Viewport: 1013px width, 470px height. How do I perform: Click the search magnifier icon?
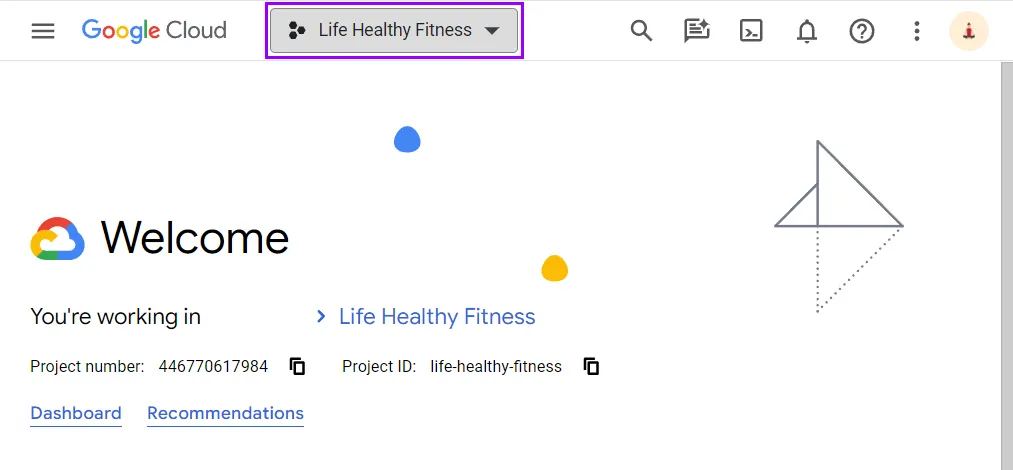point(641,31)
